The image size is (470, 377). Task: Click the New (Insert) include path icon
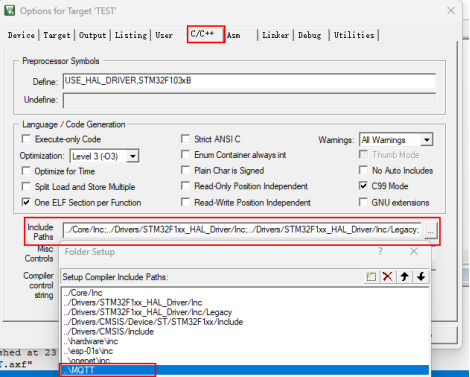click(371, 277)
